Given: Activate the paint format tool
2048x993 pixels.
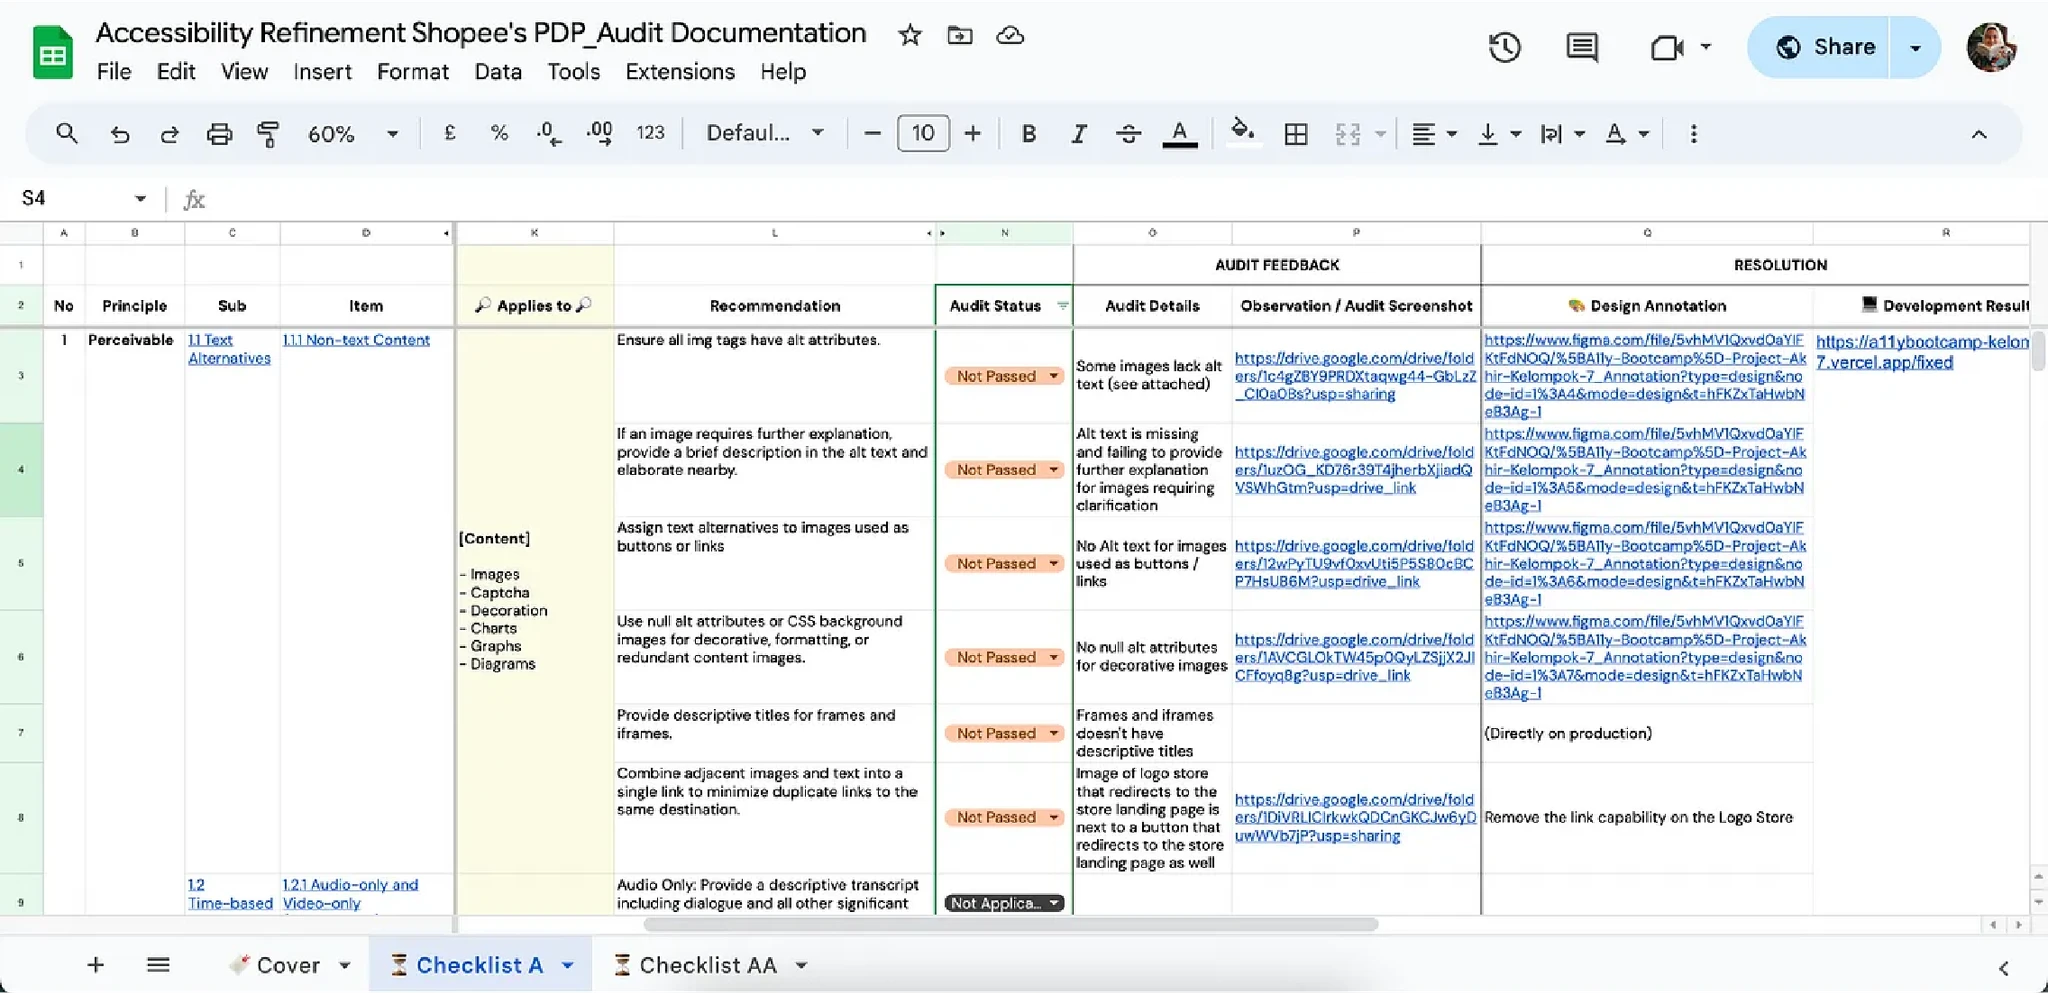Looking at the screenshot, I should click(268, 133).
